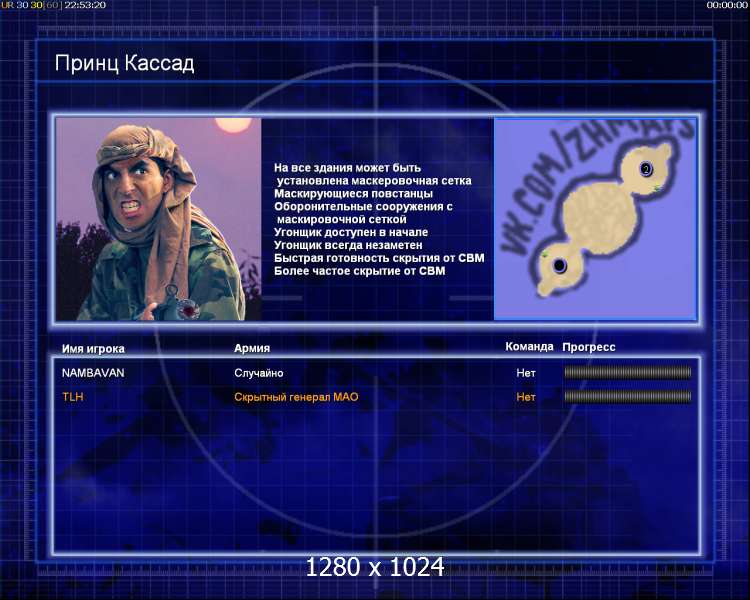Select player name NAMBAVAN
This screenshot has height=600, width=750.
click(93, 373)
